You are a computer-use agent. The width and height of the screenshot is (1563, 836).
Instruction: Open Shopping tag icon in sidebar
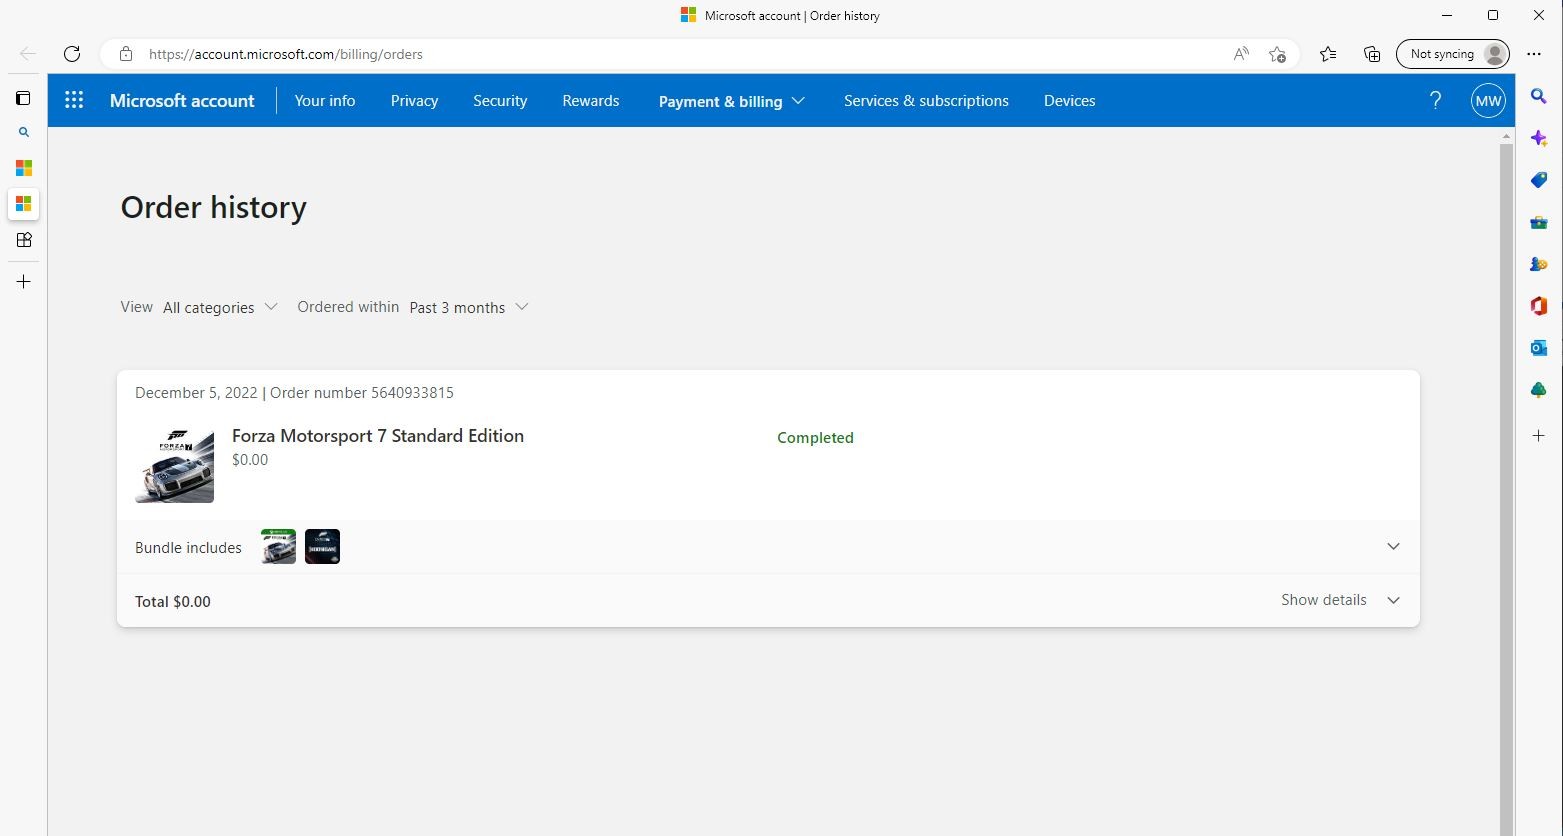click(1539, 180)
